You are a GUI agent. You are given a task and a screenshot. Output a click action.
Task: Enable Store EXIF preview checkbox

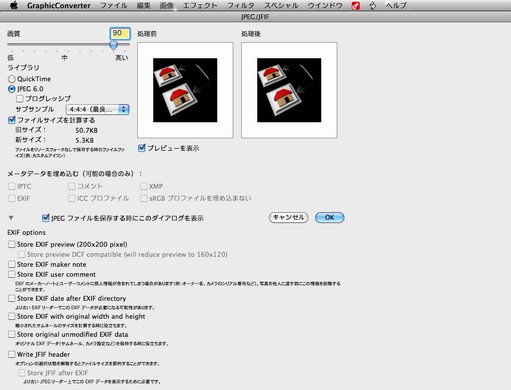click(x=12, y=244)
